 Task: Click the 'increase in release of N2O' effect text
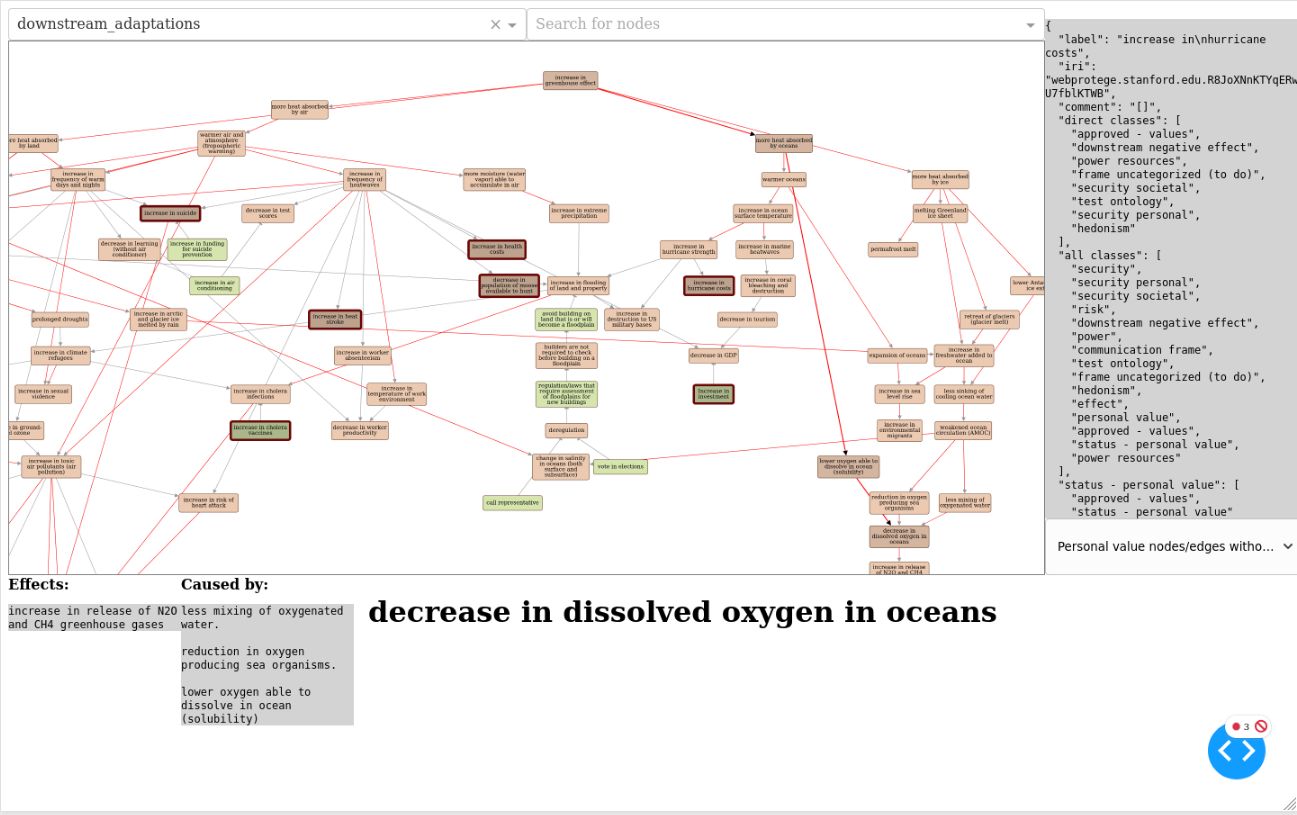pyautogui.click(x=93, y=617)
